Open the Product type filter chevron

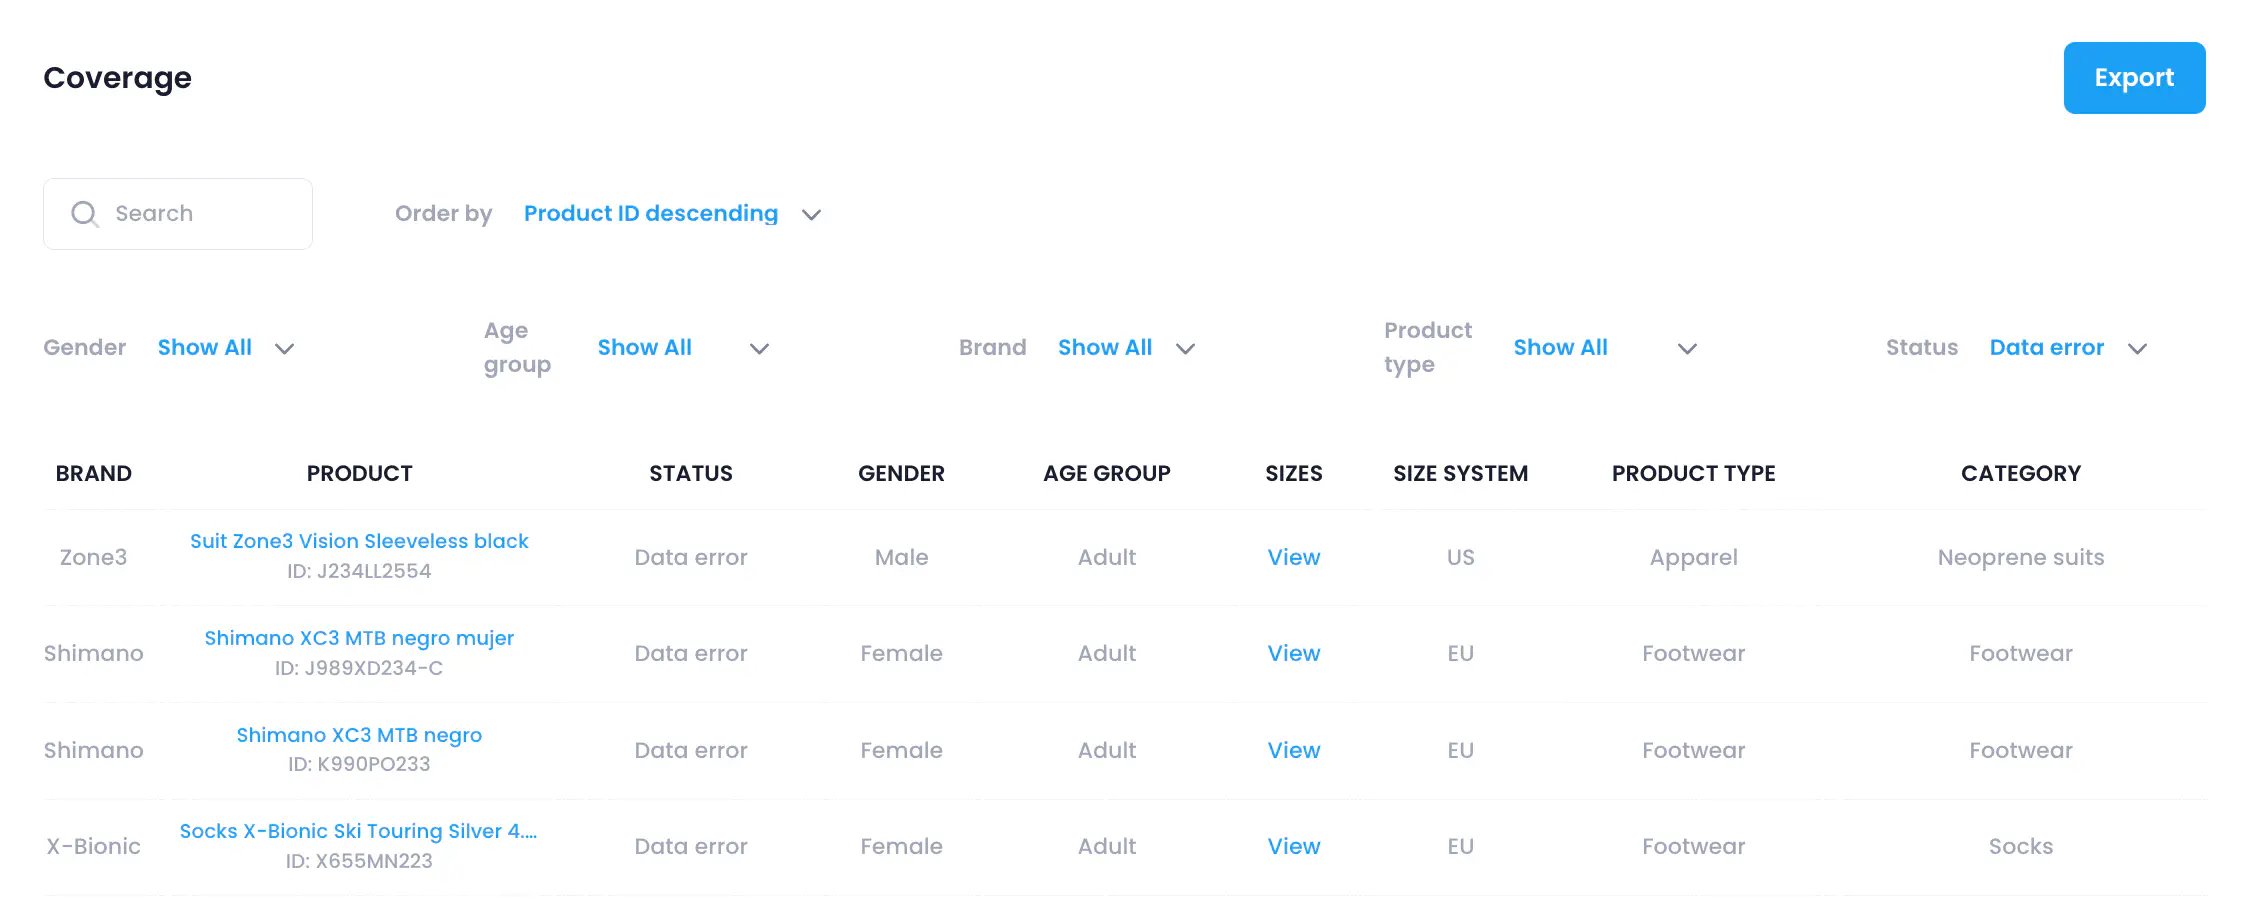1687,349
